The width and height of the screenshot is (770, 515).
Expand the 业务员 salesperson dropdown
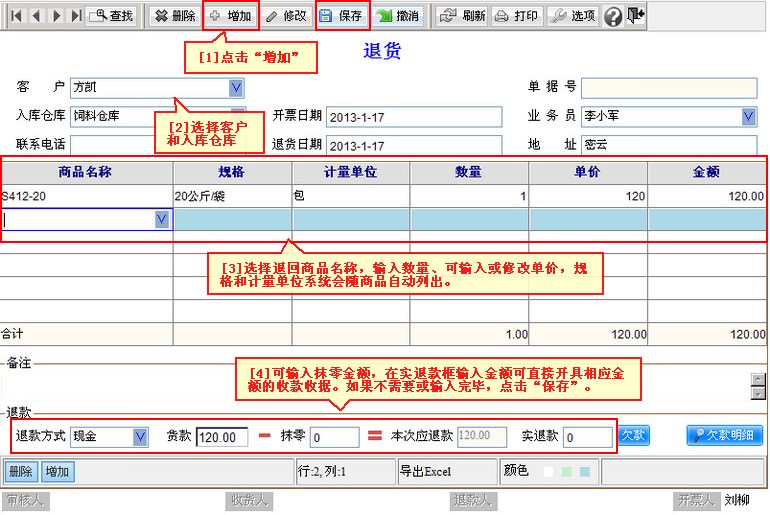[x=749, y=116]
